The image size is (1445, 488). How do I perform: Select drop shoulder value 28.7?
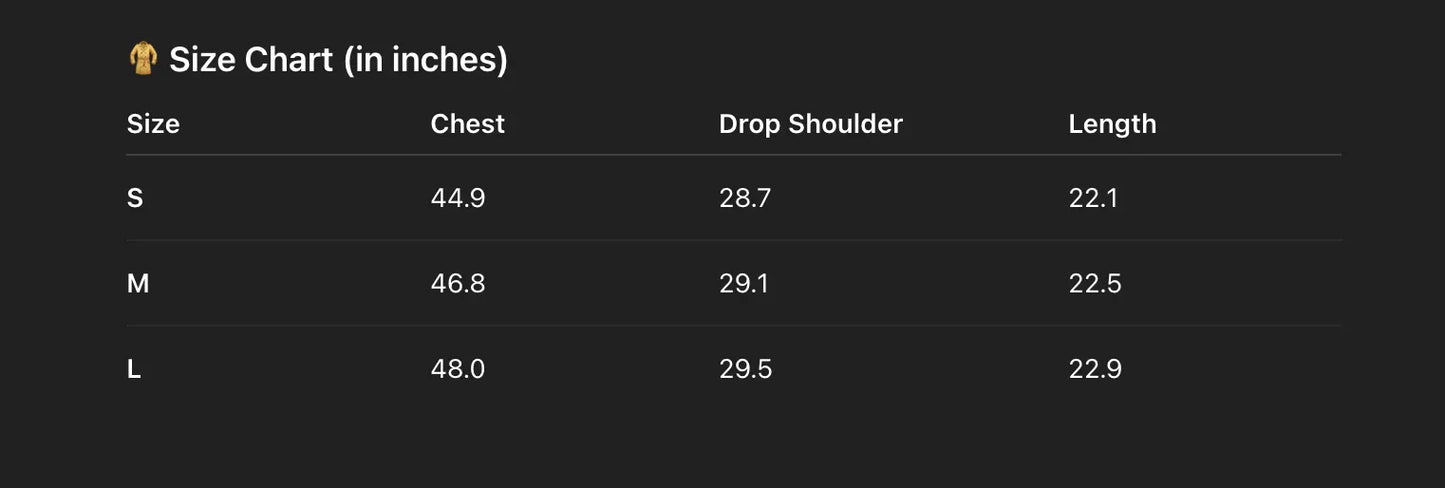[x=745, y=198]
